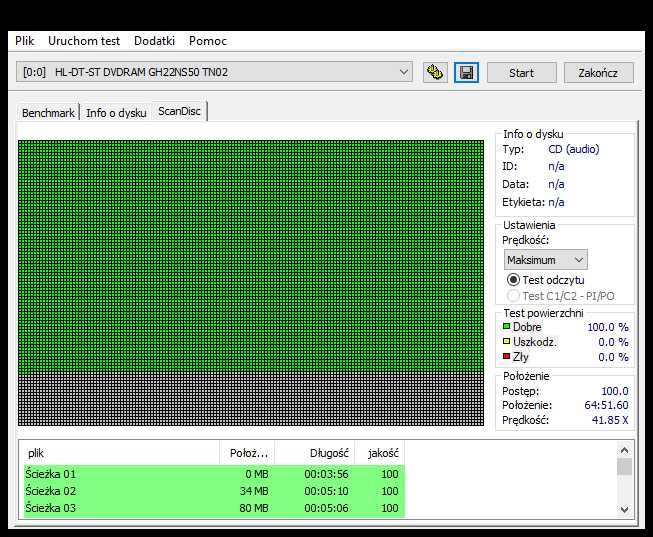Select the Ścieżka 03 row
Image resolution: width=653 pixels, height=537 pixels.
(x=214, y=508)
